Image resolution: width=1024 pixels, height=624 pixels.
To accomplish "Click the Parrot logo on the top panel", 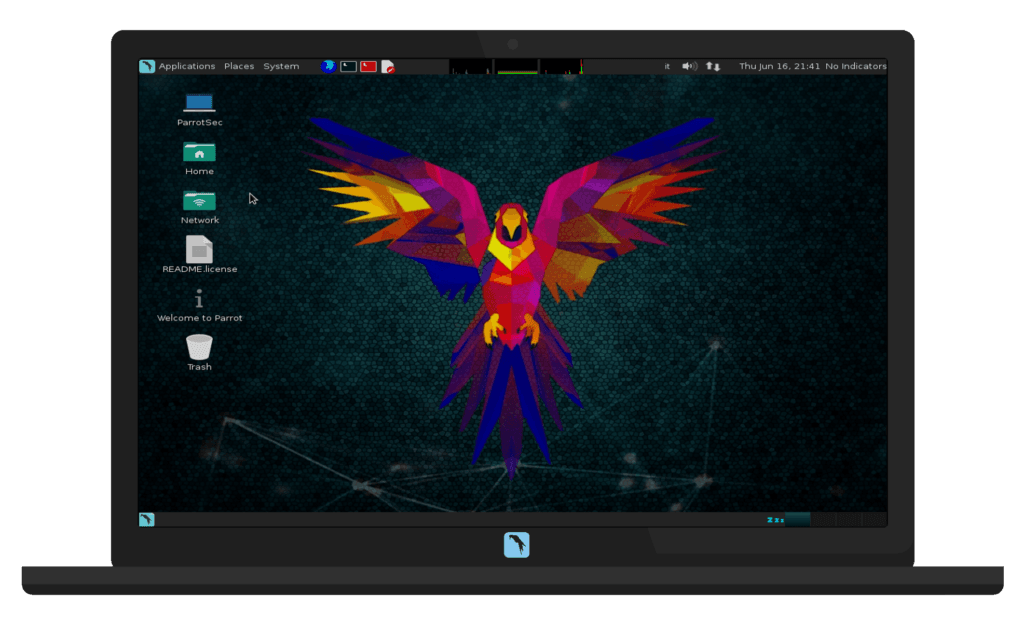I will (x=145, y=66).
